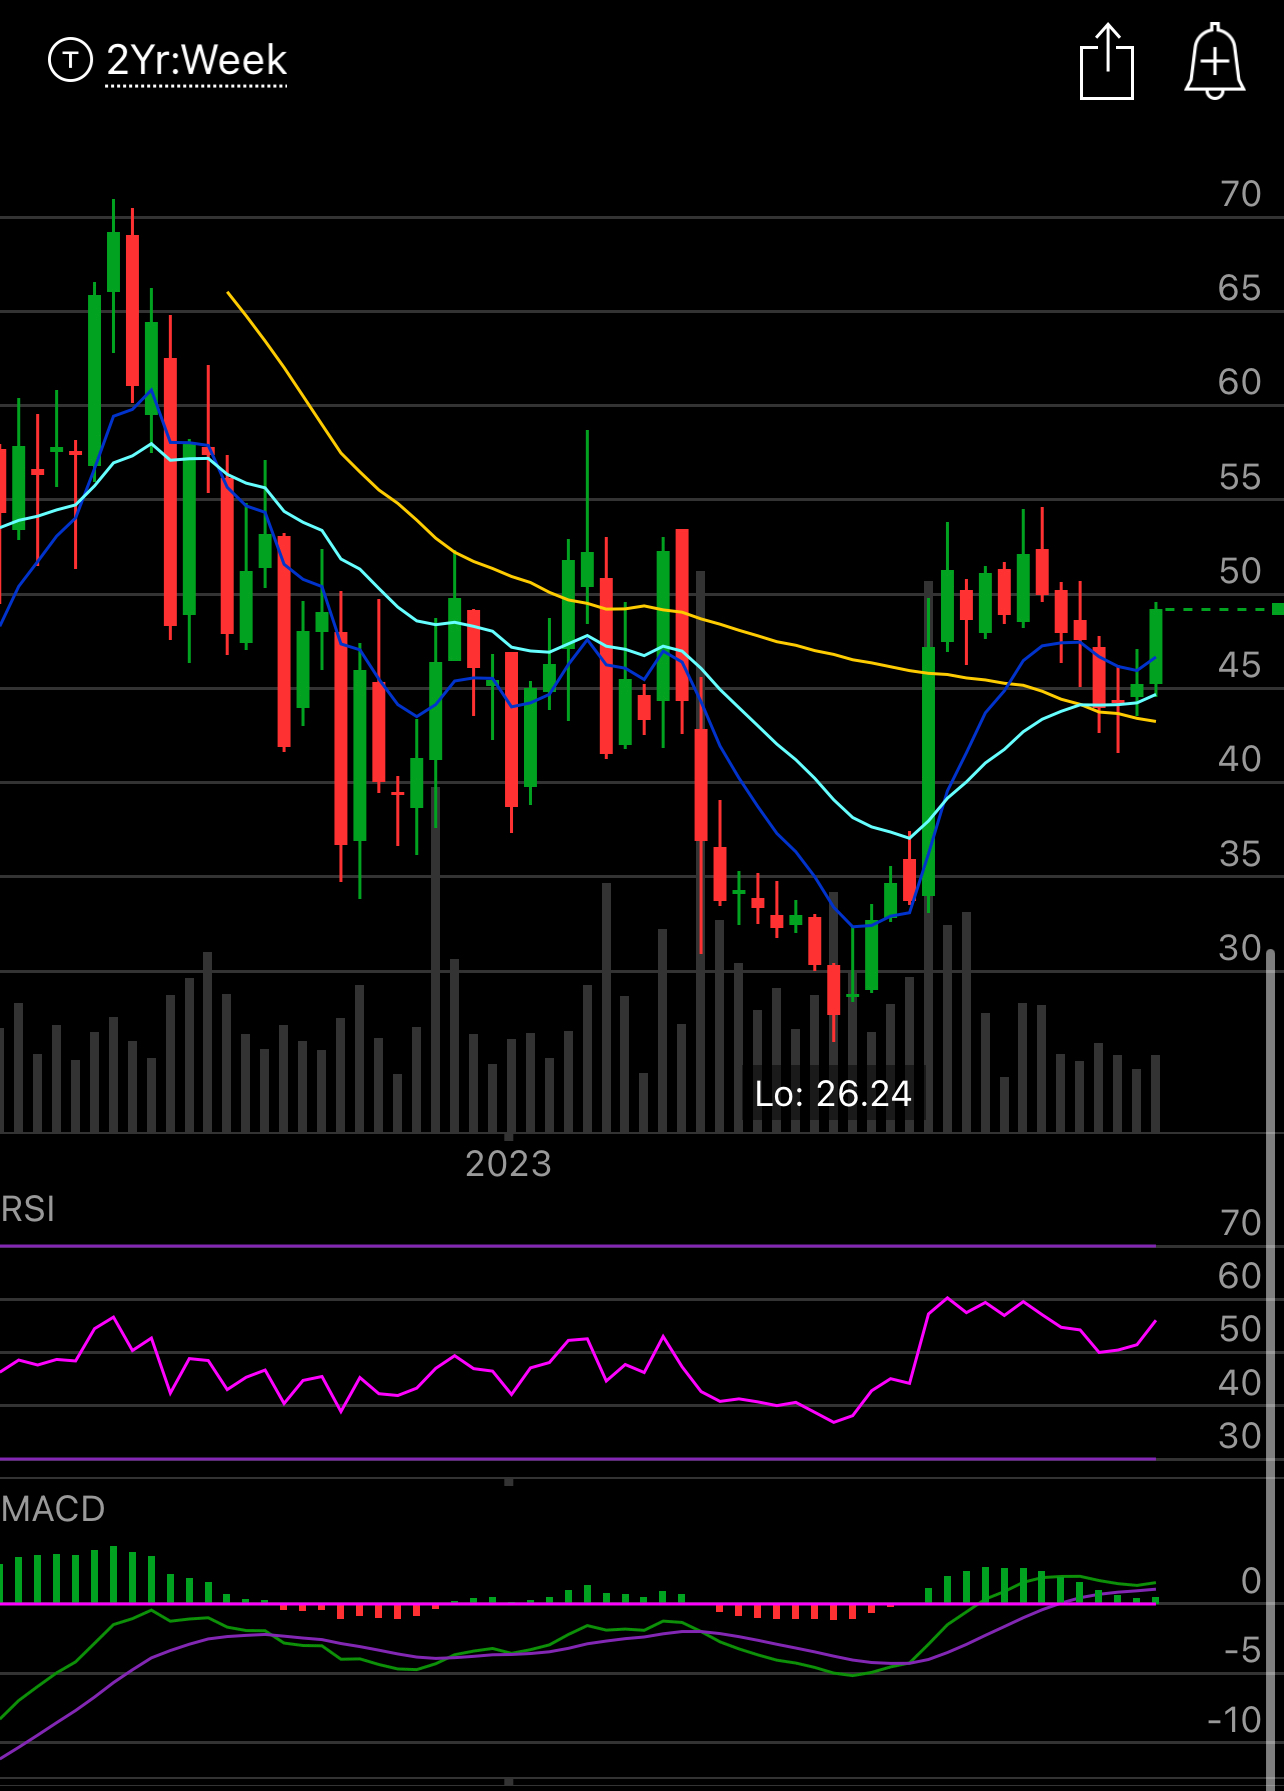The height and width of the screenshot is (1791, 1284).
Task: Tap the 2023 year marker on the time axis
Action: 508,1164
